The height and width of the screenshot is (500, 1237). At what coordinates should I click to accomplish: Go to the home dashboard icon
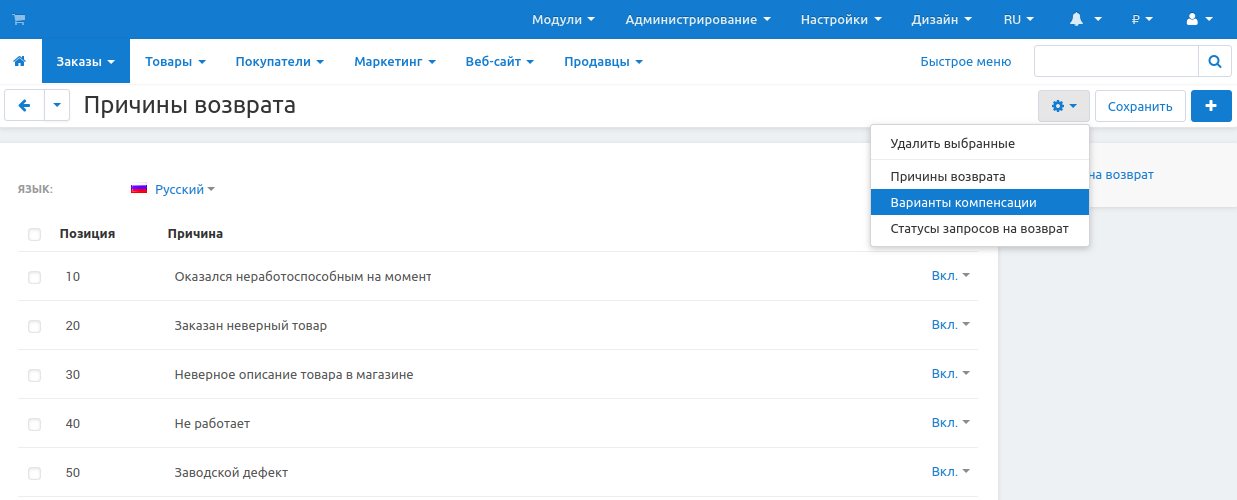pyautogui.click(x=19, y=61)
